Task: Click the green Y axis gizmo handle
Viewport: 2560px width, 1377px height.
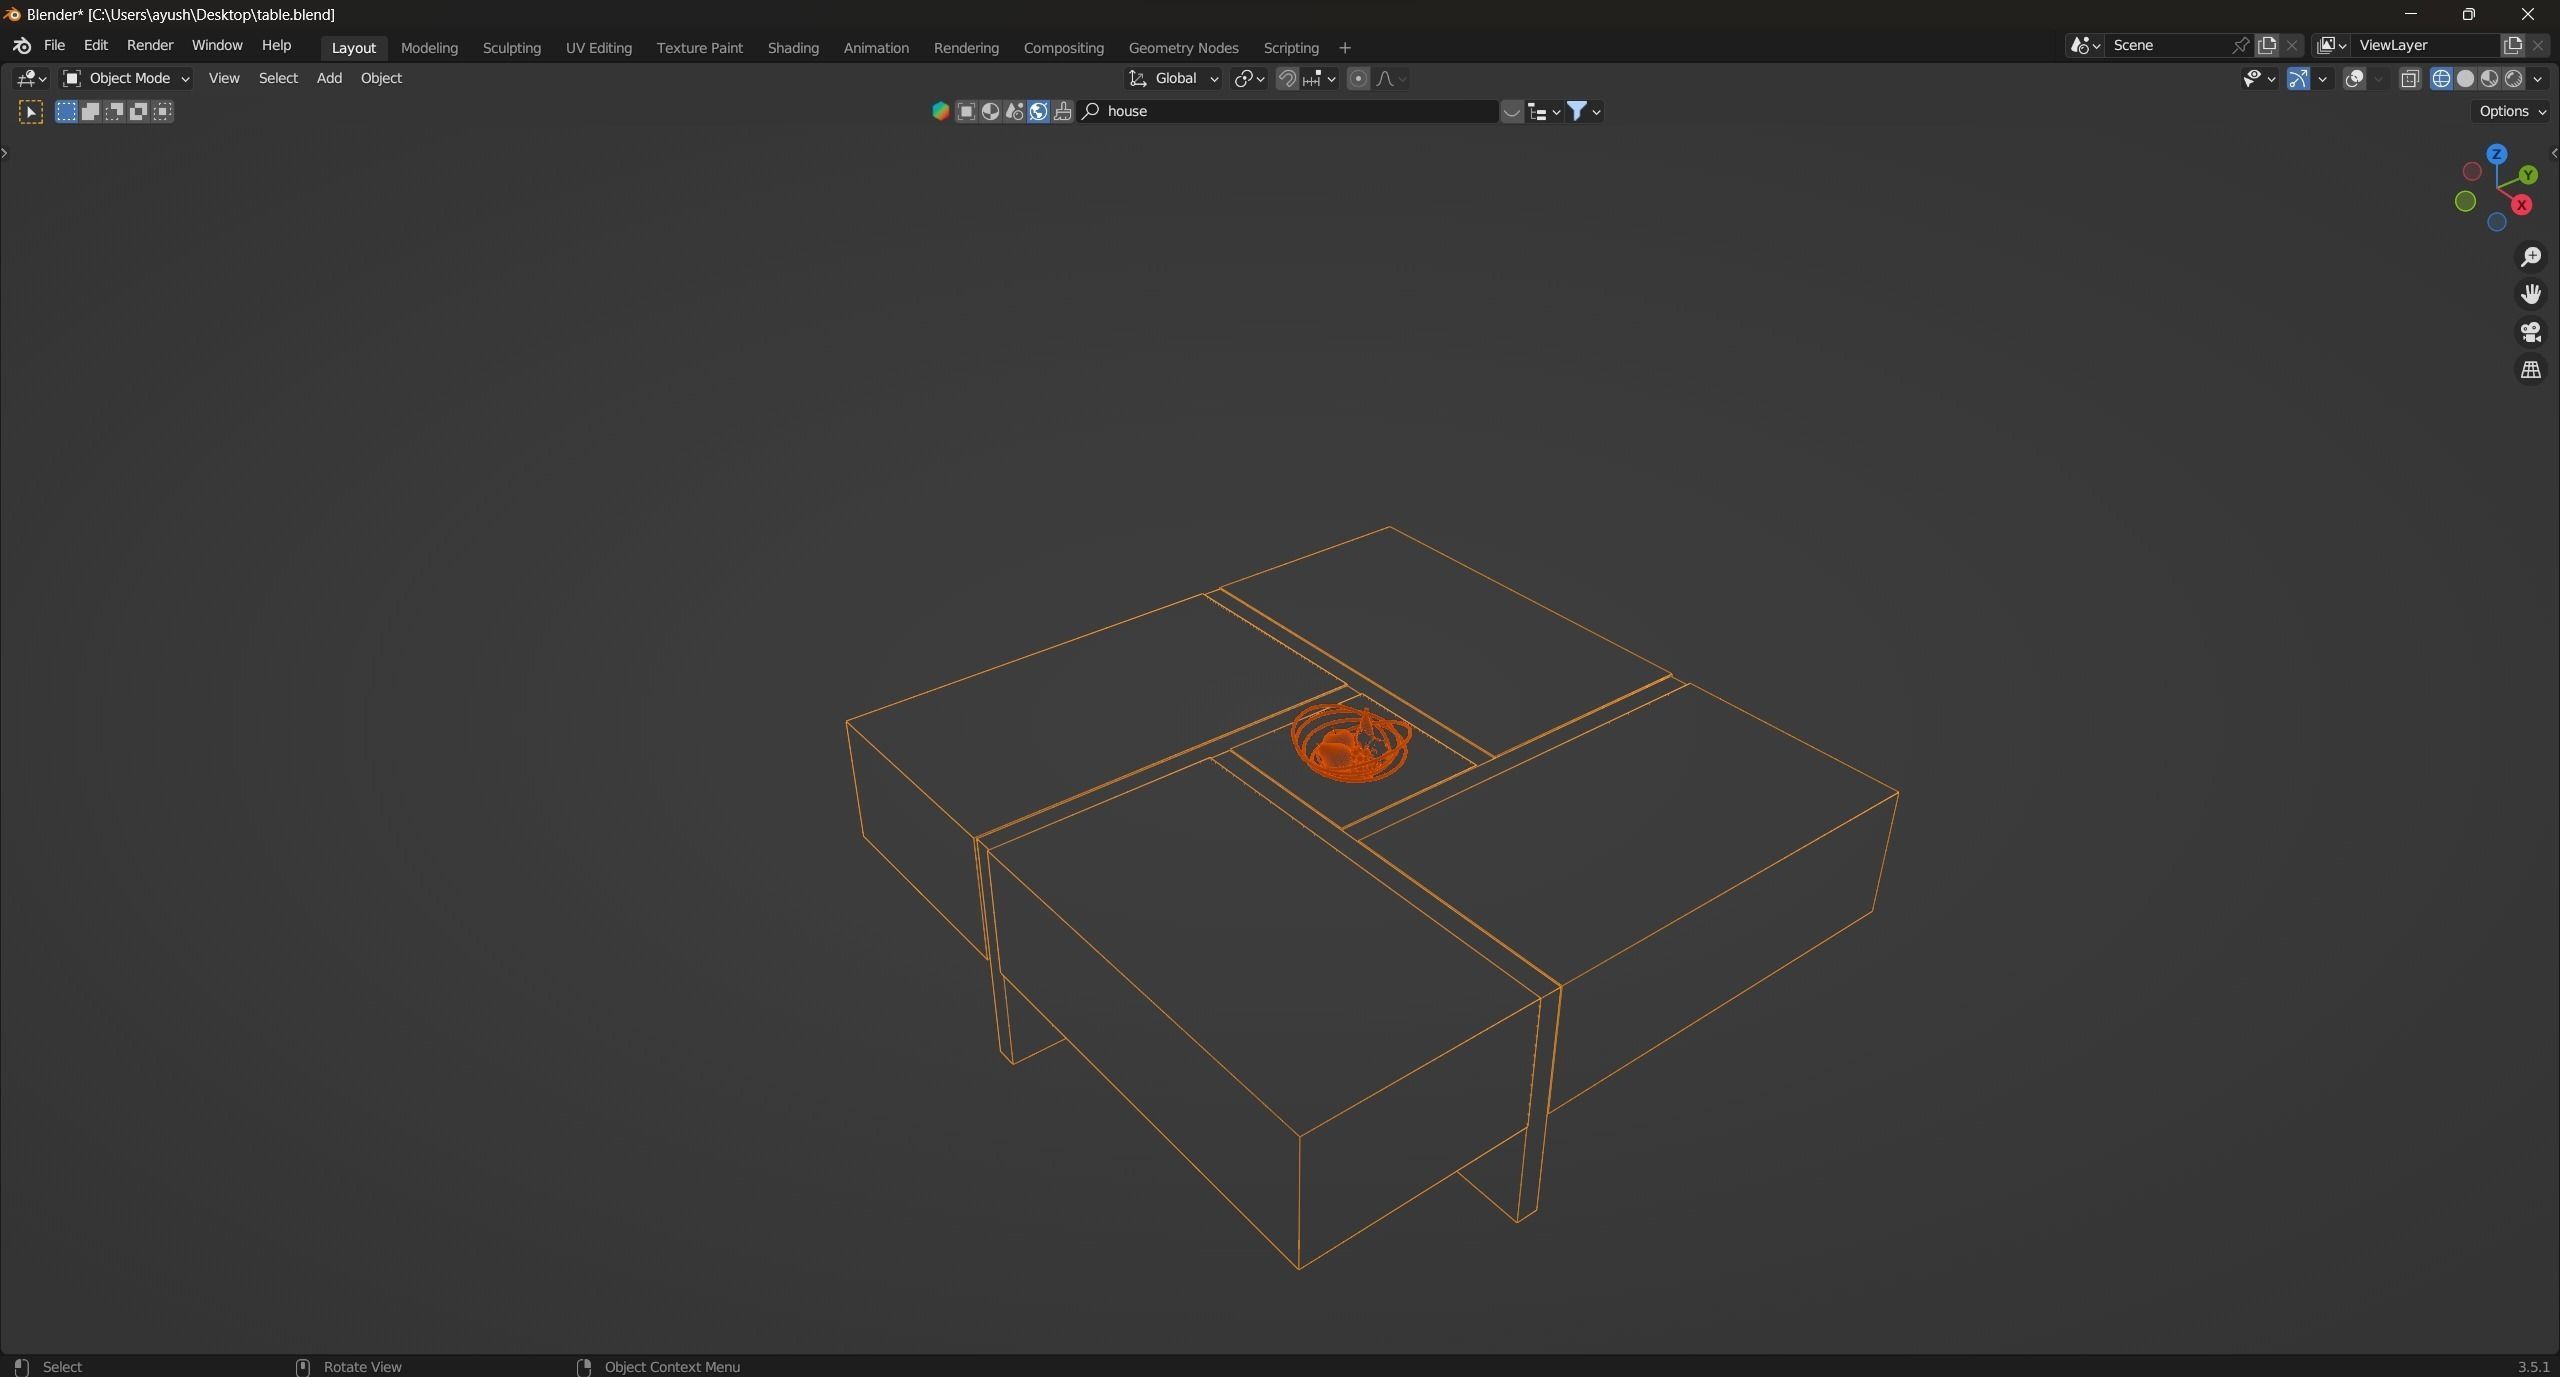Action: [x=2528, y=175]
